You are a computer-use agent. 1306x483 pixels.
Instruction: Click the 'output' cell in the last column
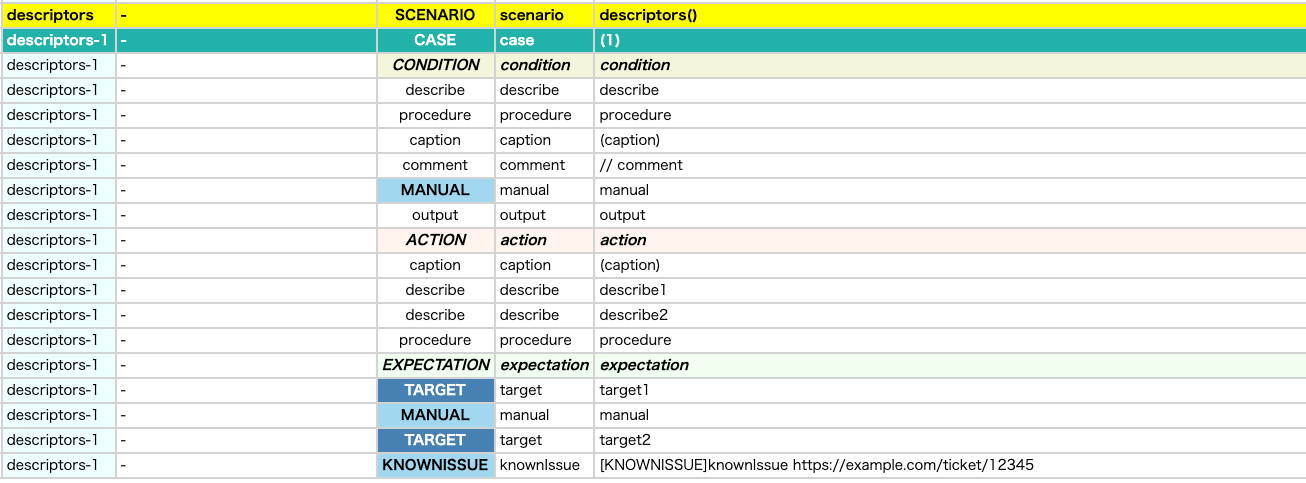point(950,215)
